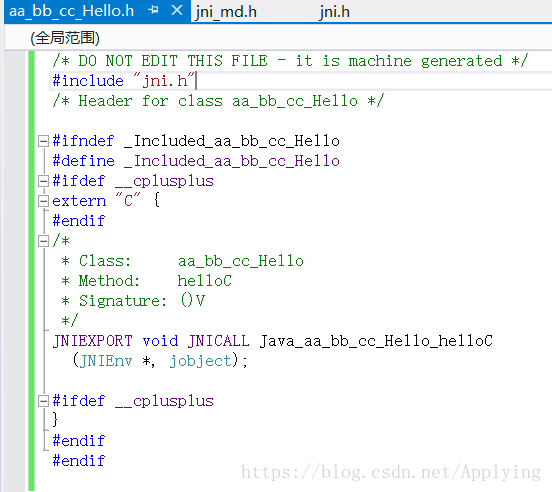Collapse the #ifndef _Included_aa_bb_cc_Hello block
Screen dimensions: 552x492
click(43, 141)
